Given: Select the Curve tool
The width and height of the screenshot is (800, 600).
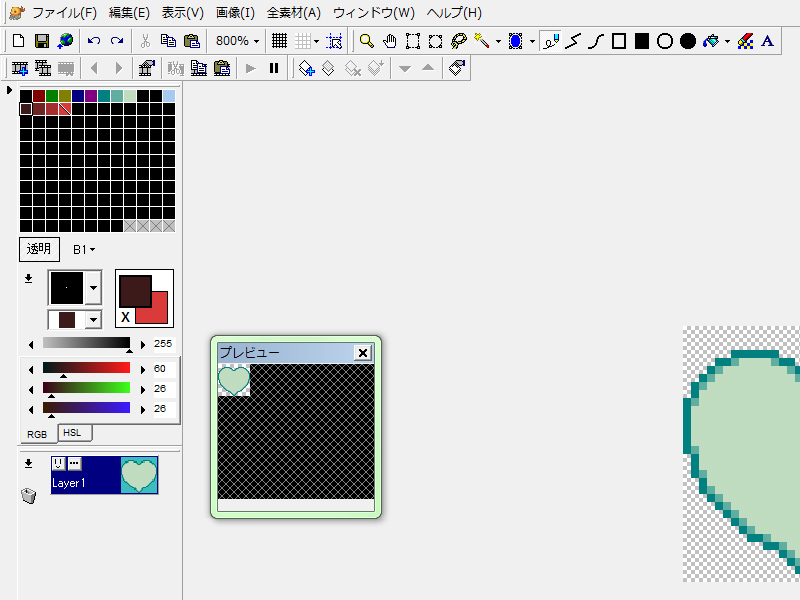Looking at the screenshot, I should click(596, 41).
